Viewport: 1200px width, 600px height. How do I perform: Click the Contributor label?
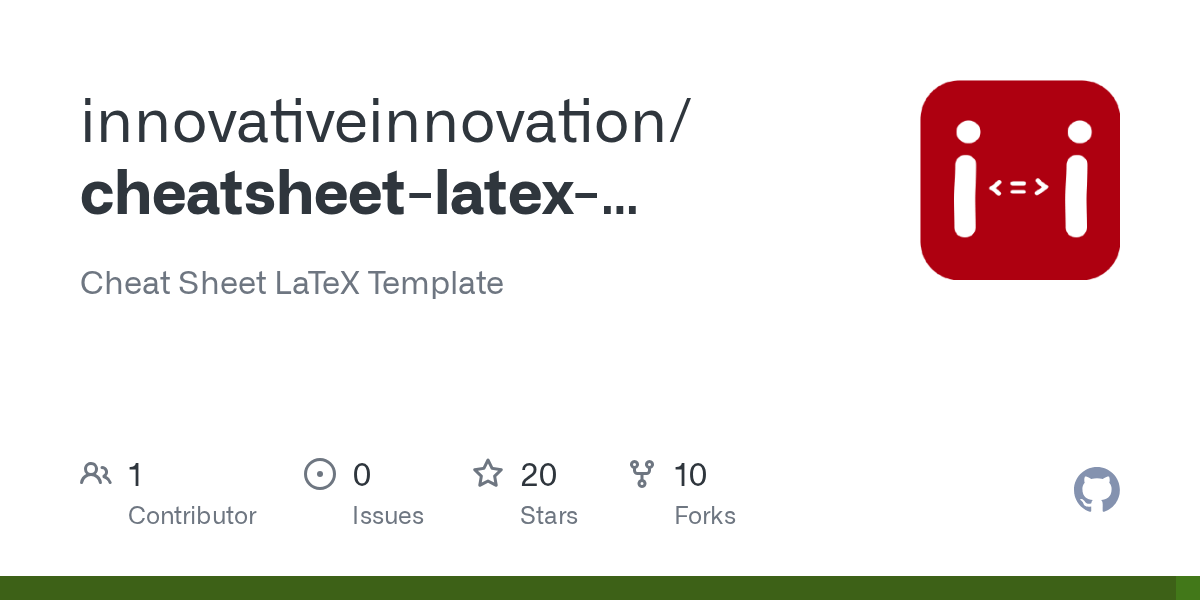tap(192, 516)
